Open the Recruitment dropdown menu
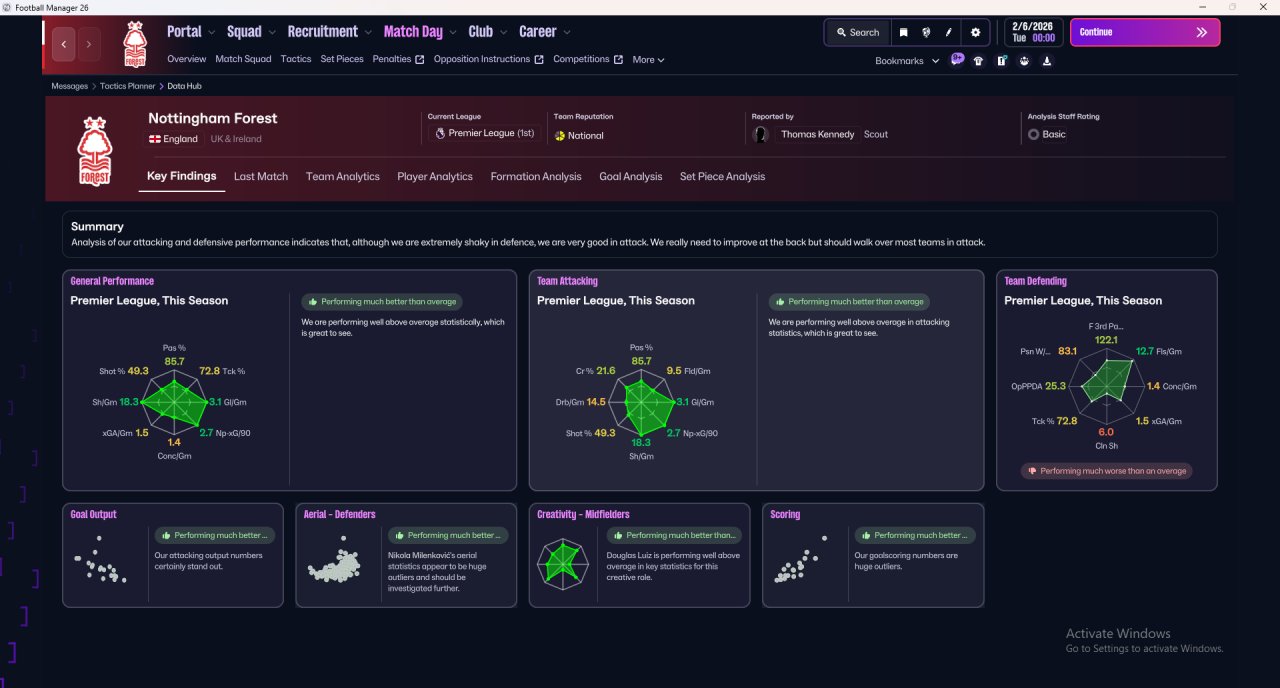Image resolution: width=1280 pixels, height=688 pixels. pos(329,32)
